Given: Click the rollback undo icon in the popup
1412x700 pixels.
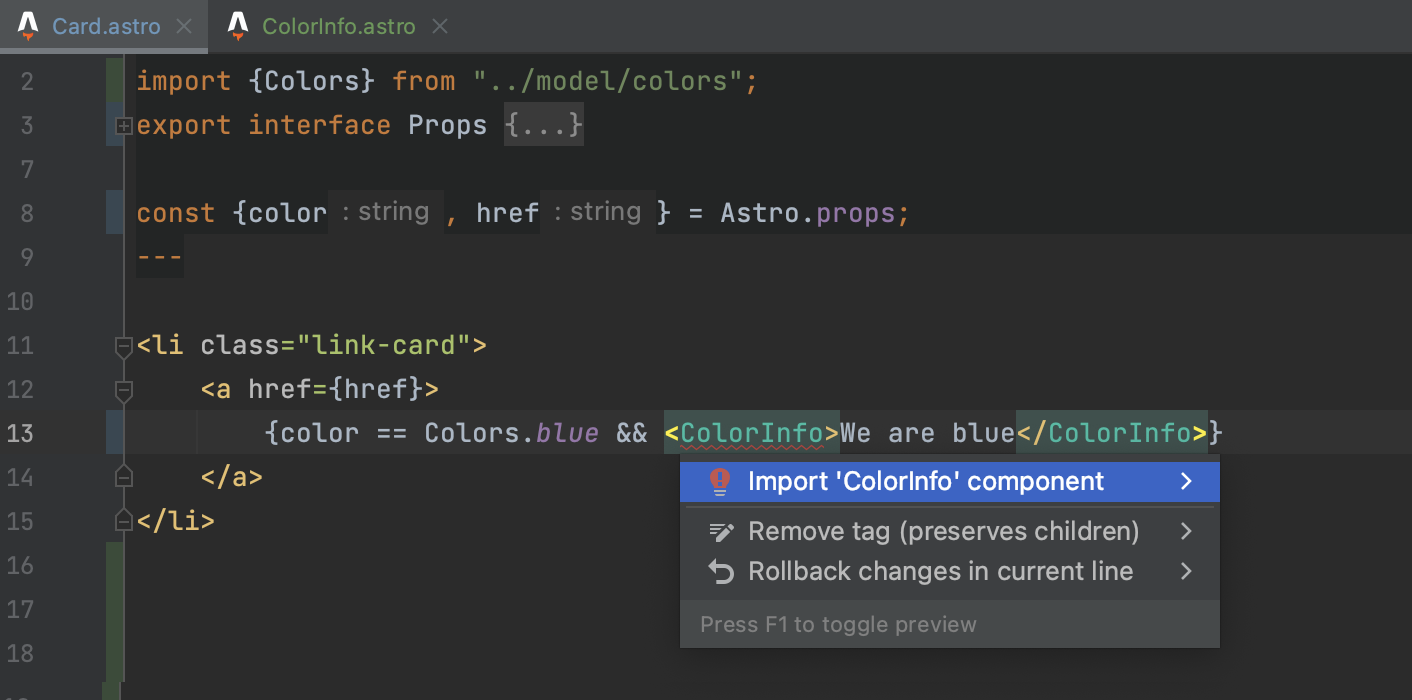Looking at the screenshot, I should coord(720,571).
